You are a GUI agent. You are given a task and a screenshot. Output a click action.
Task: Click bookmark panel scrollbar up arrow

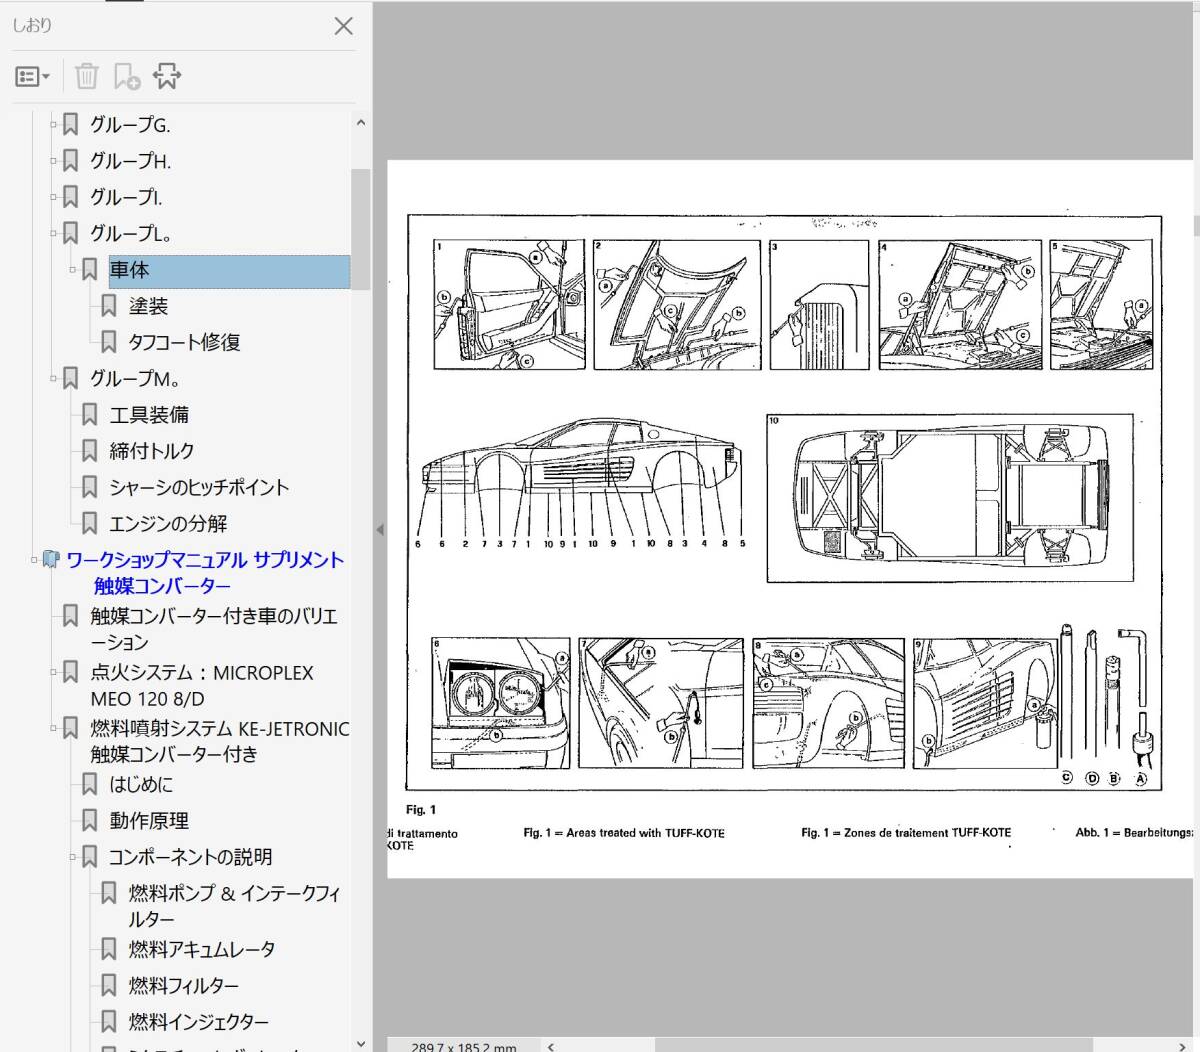361,122
